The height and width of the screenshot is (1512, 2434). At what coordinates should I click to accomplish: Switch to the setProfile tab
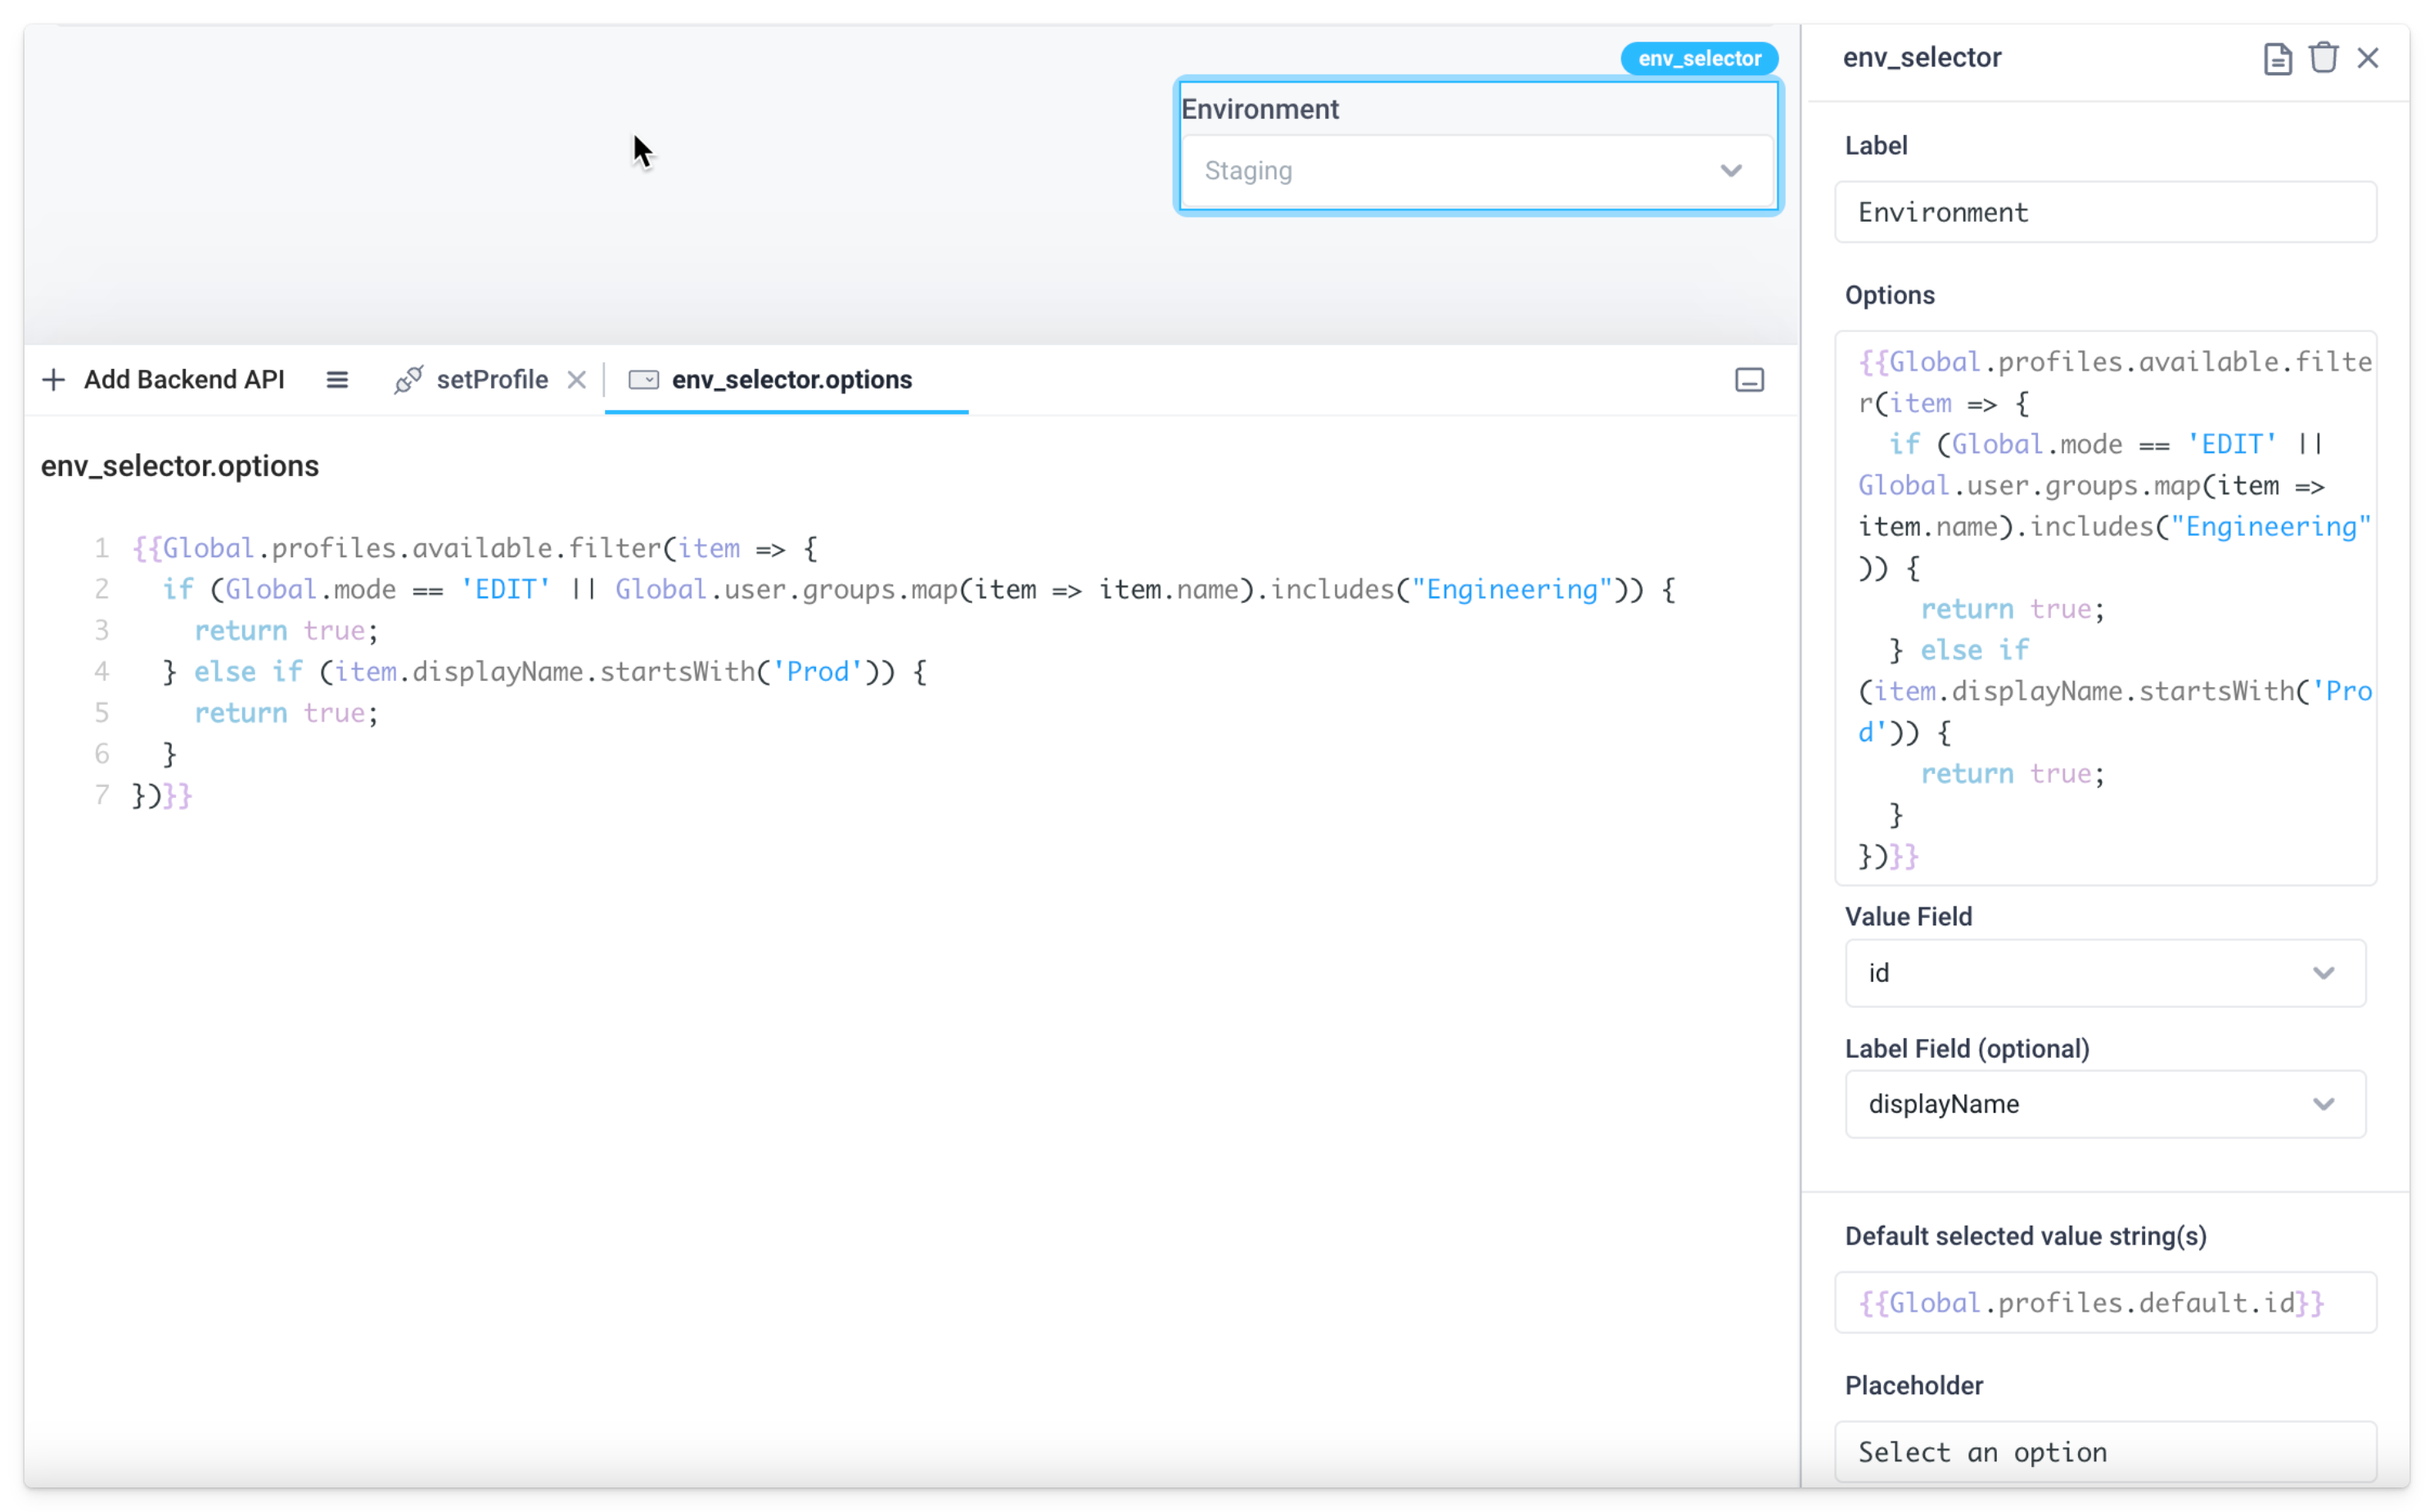(492, 379)
